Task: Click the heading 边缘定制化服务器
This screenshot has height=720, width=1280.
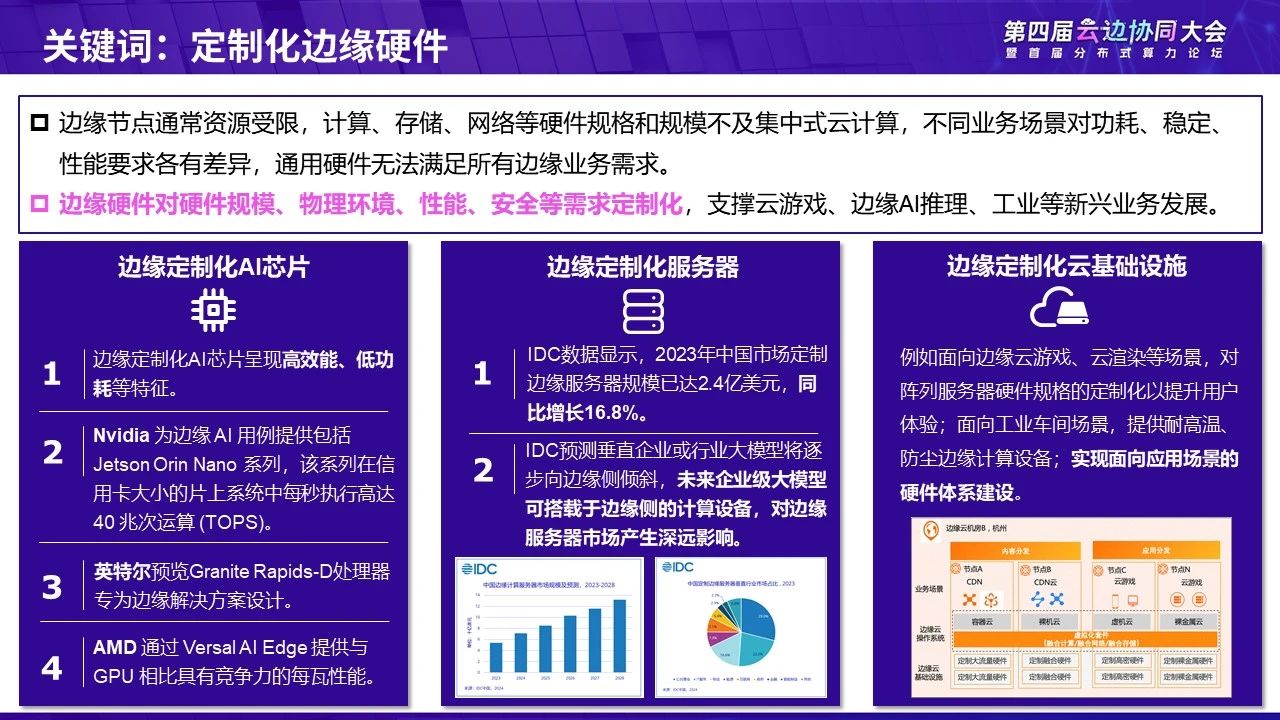Action: [x=642, y=267]
